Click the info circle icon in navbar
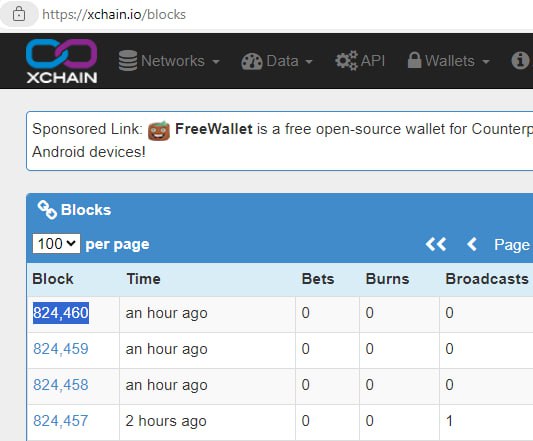The height and width of the screenshot is (441, 533). point(520,61)
